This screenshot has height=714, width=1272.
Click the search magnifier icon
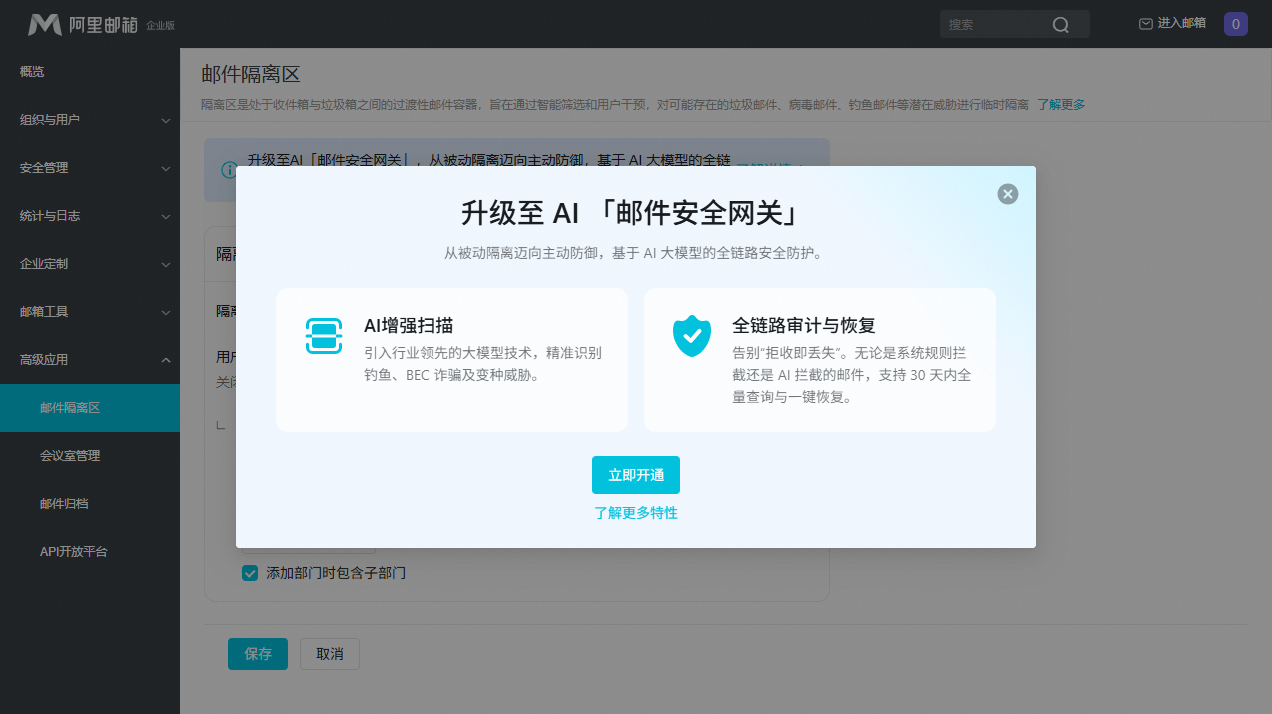[1061, 25]
